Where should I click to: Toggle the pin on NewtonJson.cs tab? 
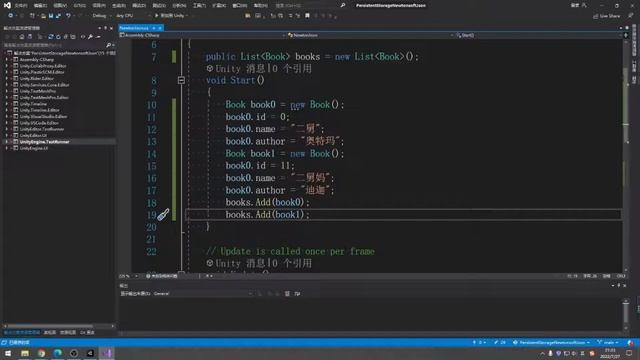(154, 28)
